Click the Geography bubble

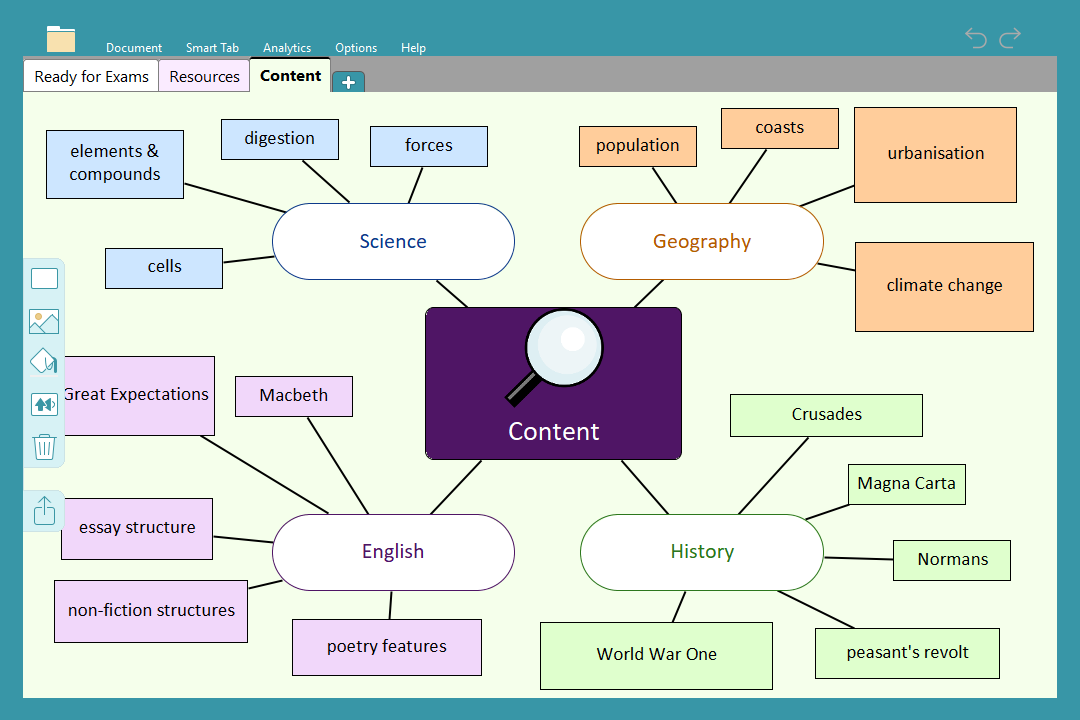[x=701, y=242]
